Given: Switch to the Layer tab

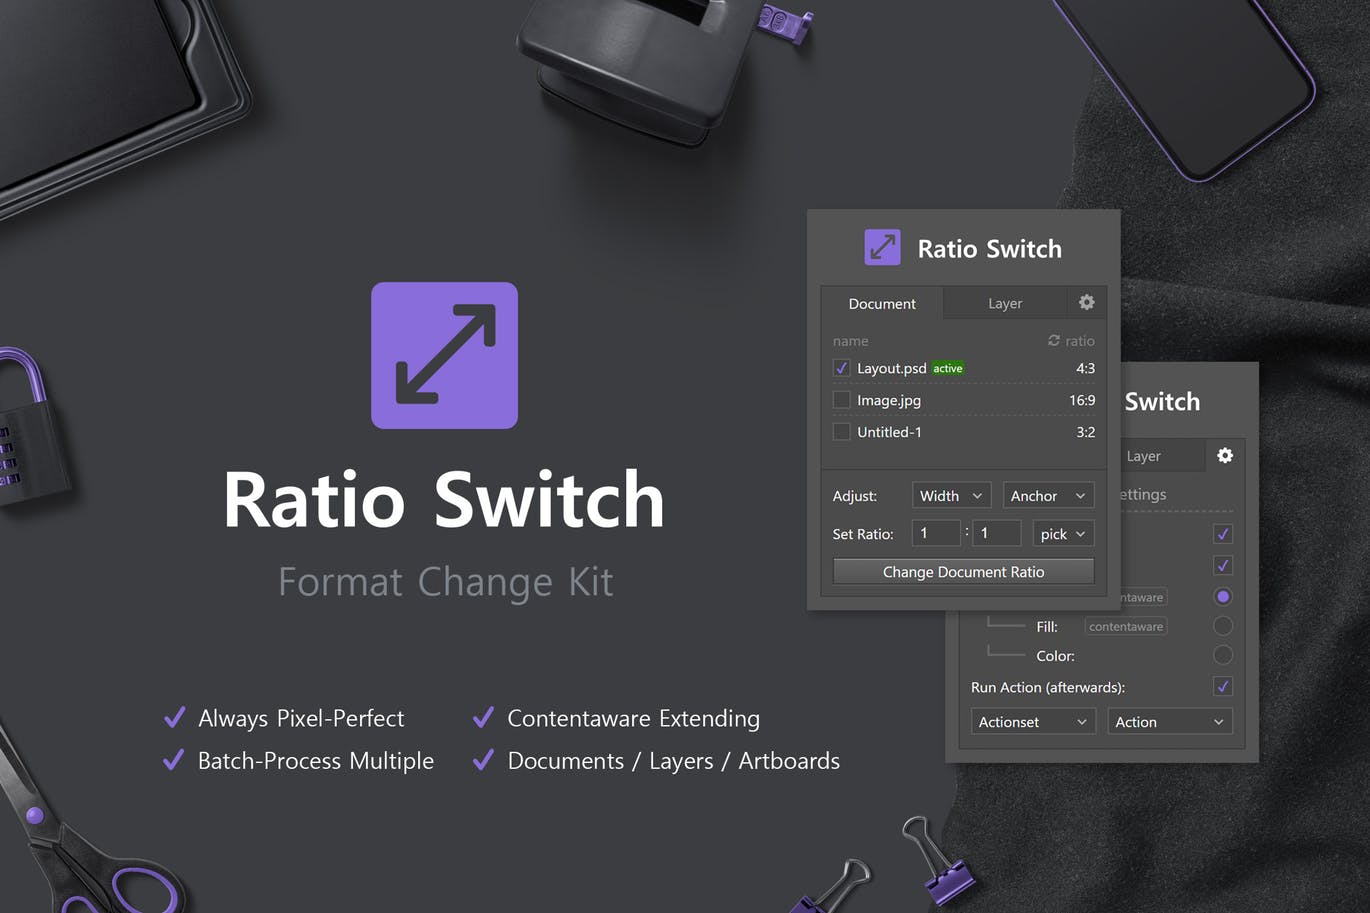Looking at the screenshot, I should click(x=1005, y=302).
